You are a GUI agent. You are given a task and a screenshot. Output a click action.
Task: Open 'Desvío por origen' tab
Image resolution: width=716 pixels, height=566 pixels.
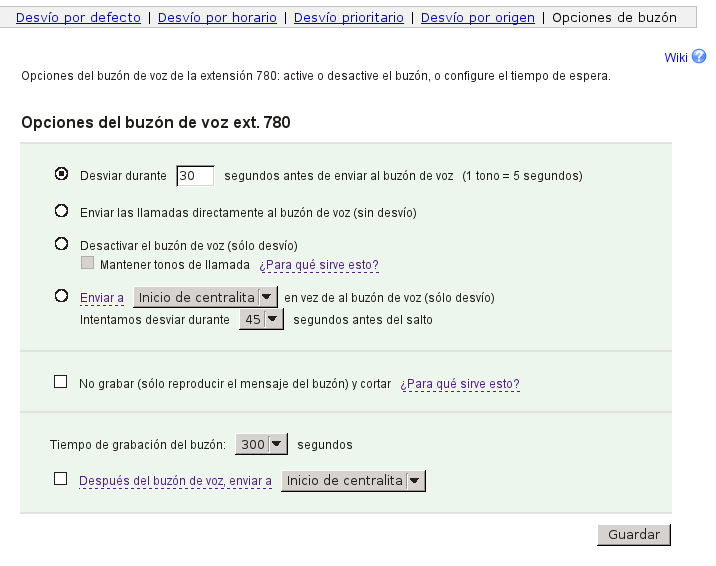pyautogui.click(x=478, y=18)
